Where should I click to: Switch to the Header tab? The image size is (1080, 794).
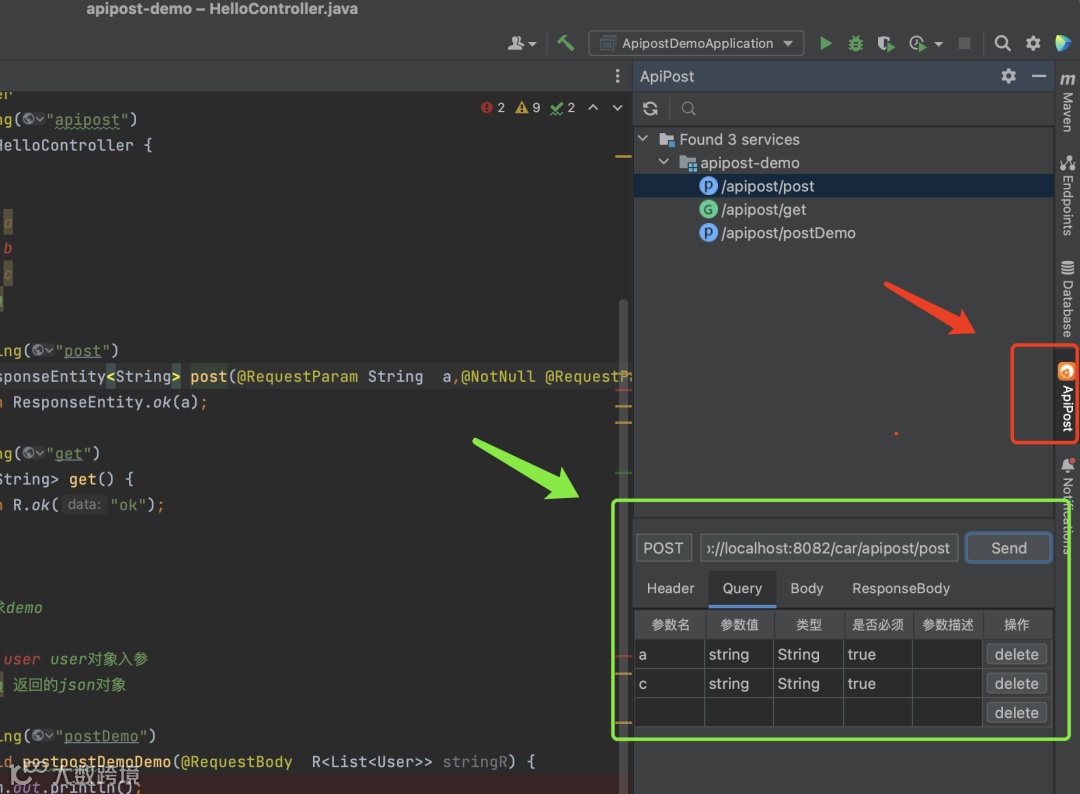coord(670,588)
